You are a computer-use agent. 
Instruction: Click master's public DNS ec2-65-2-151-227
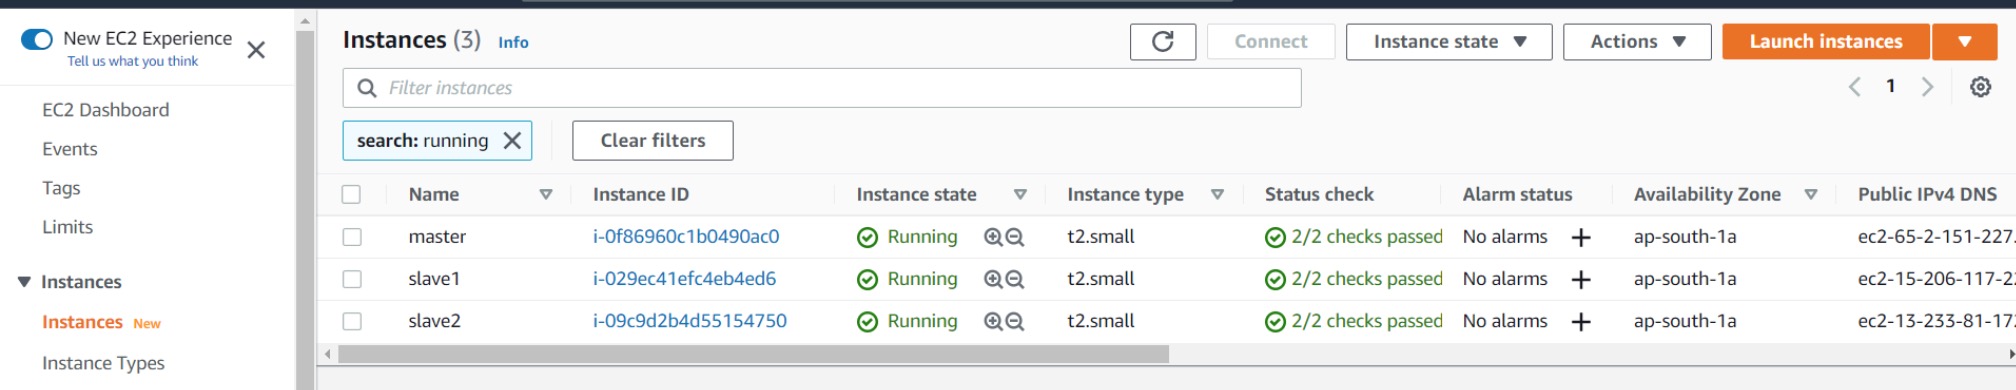point(1936,237)
